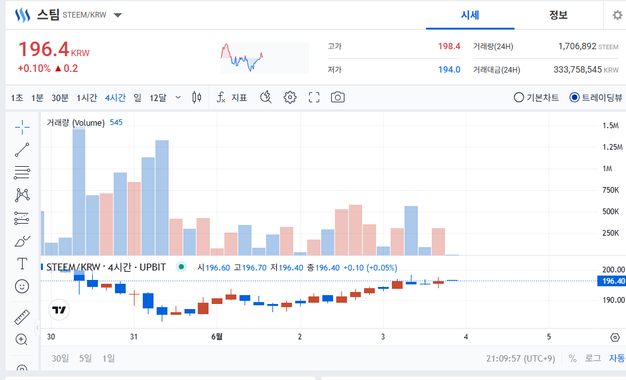Click the 저가 value 194.0

[x=449, y=69]
